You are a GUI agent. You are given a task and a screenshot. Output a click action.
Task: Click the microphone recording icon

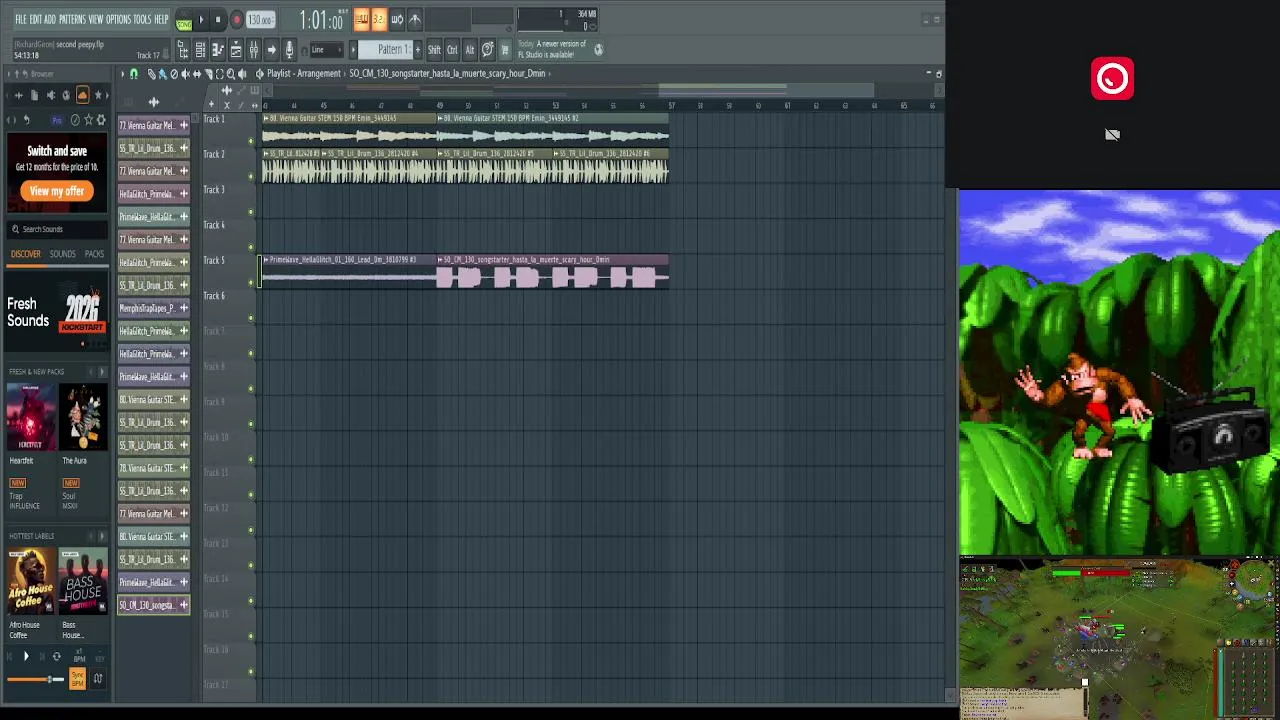(x=289, y=50)
